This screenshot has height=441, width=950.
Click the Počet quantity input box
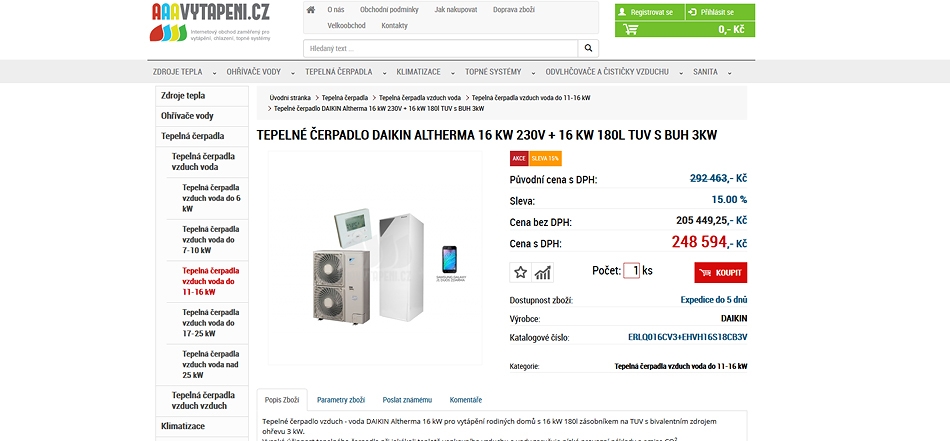pos(632,270)
